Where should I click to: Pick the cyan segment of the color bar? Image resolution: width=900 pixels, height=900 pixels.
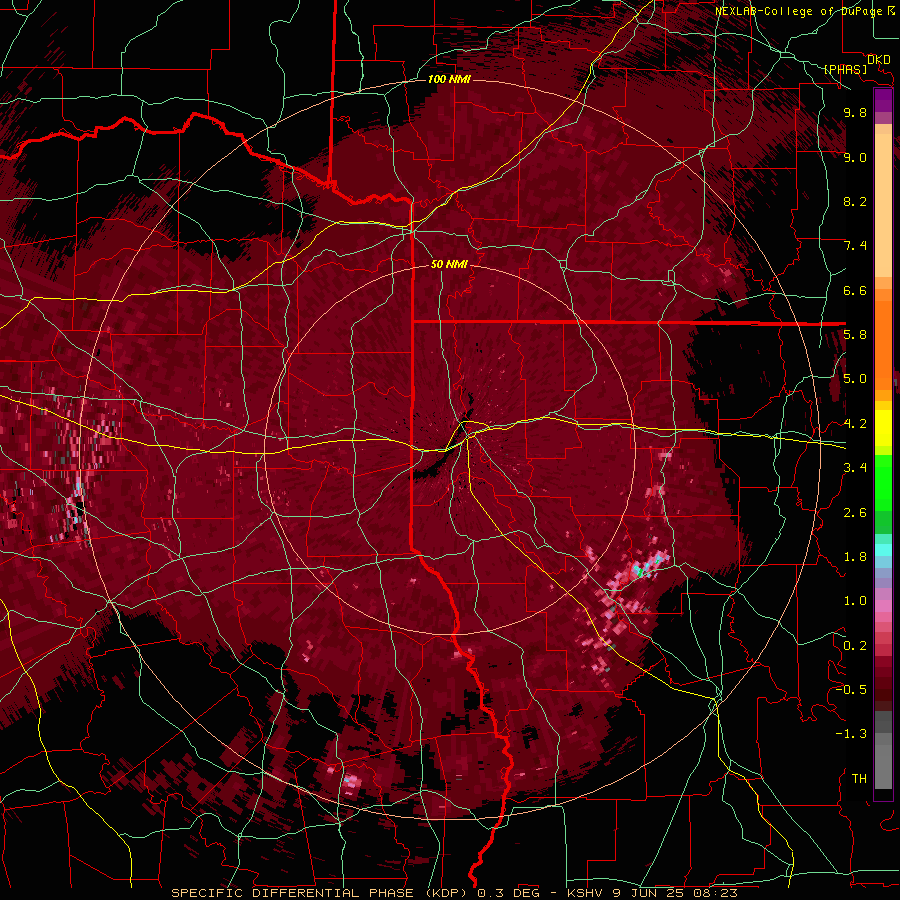tap(883, 550)
